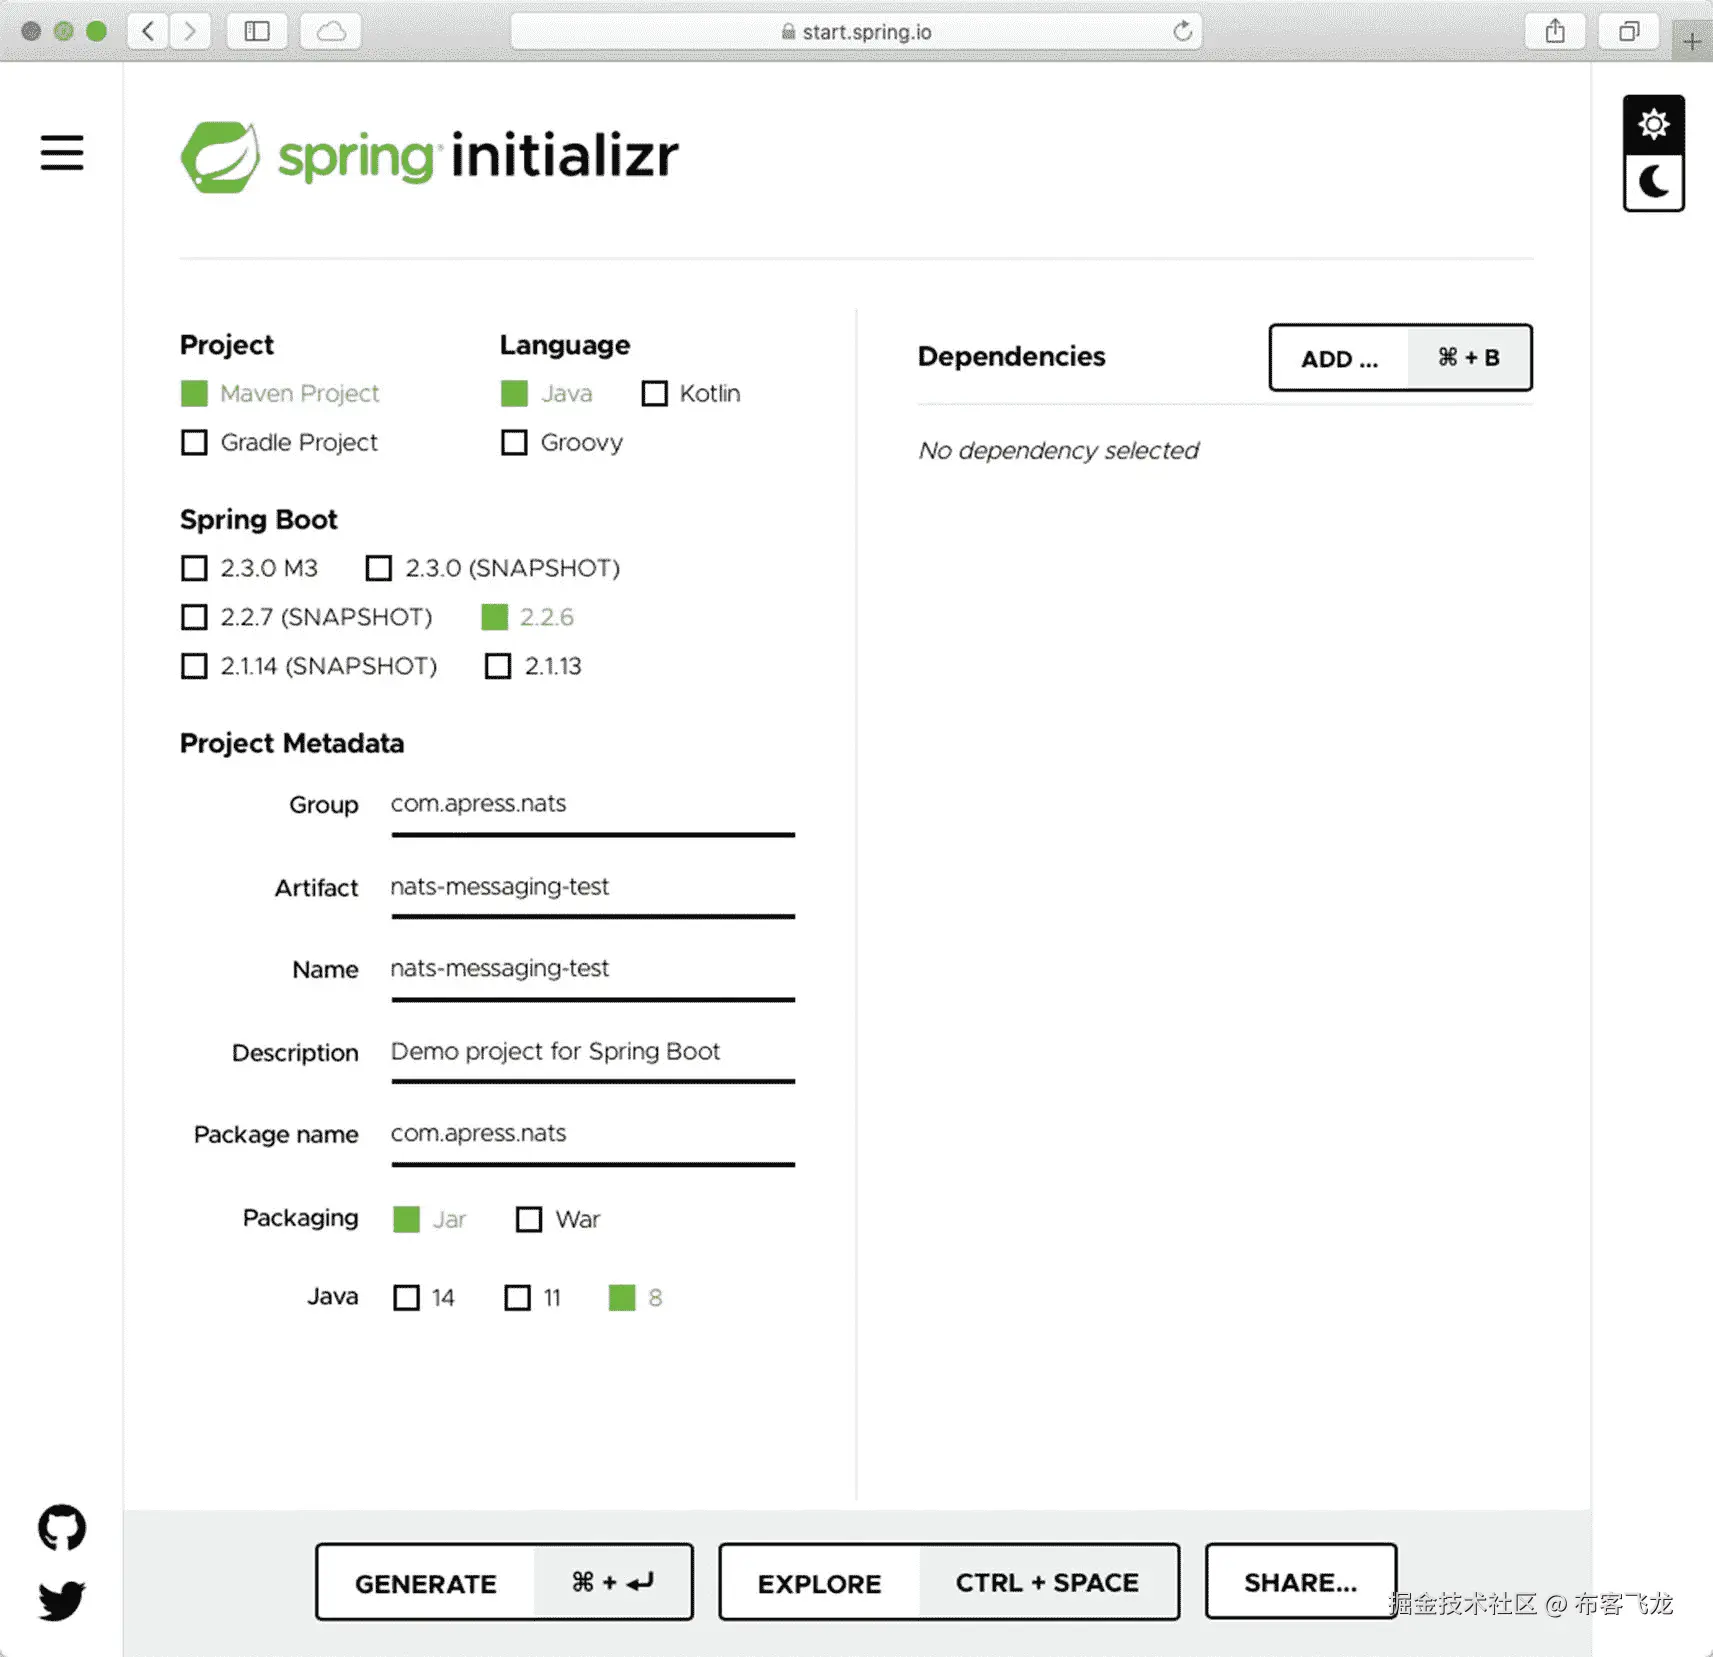
Task: Open the GitHub link icon
Action: point(62,1527)
